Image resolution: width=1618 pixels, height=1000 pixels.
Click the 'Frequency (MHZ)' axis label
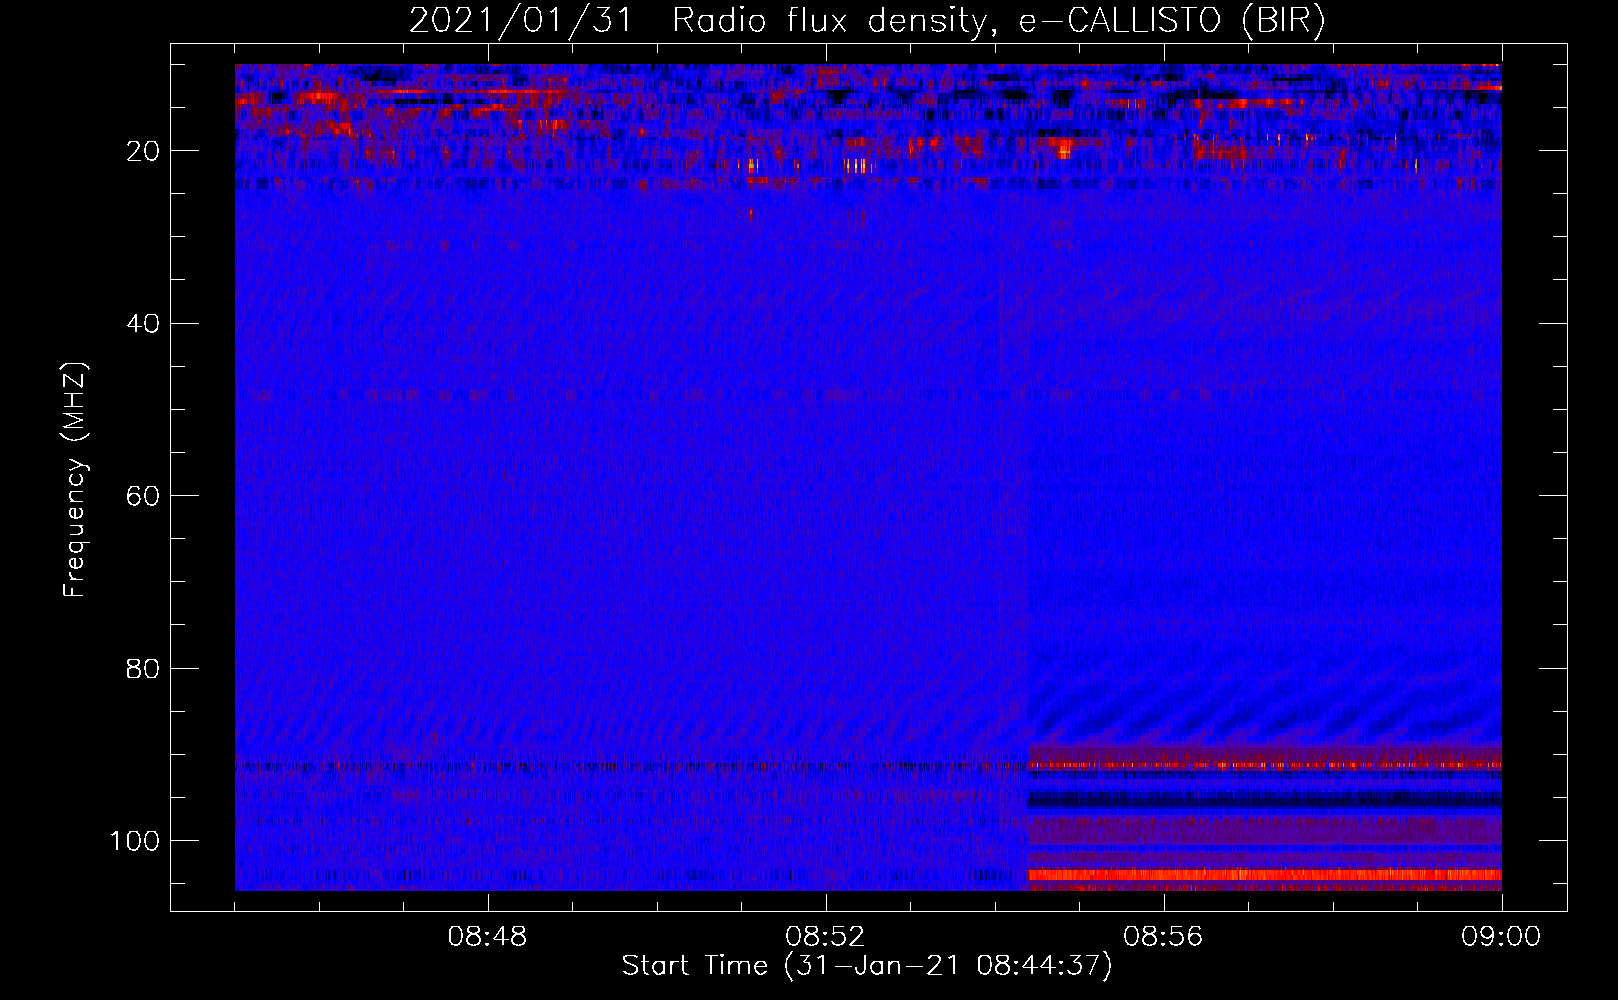pyautogui.click(x=75, y=479)
